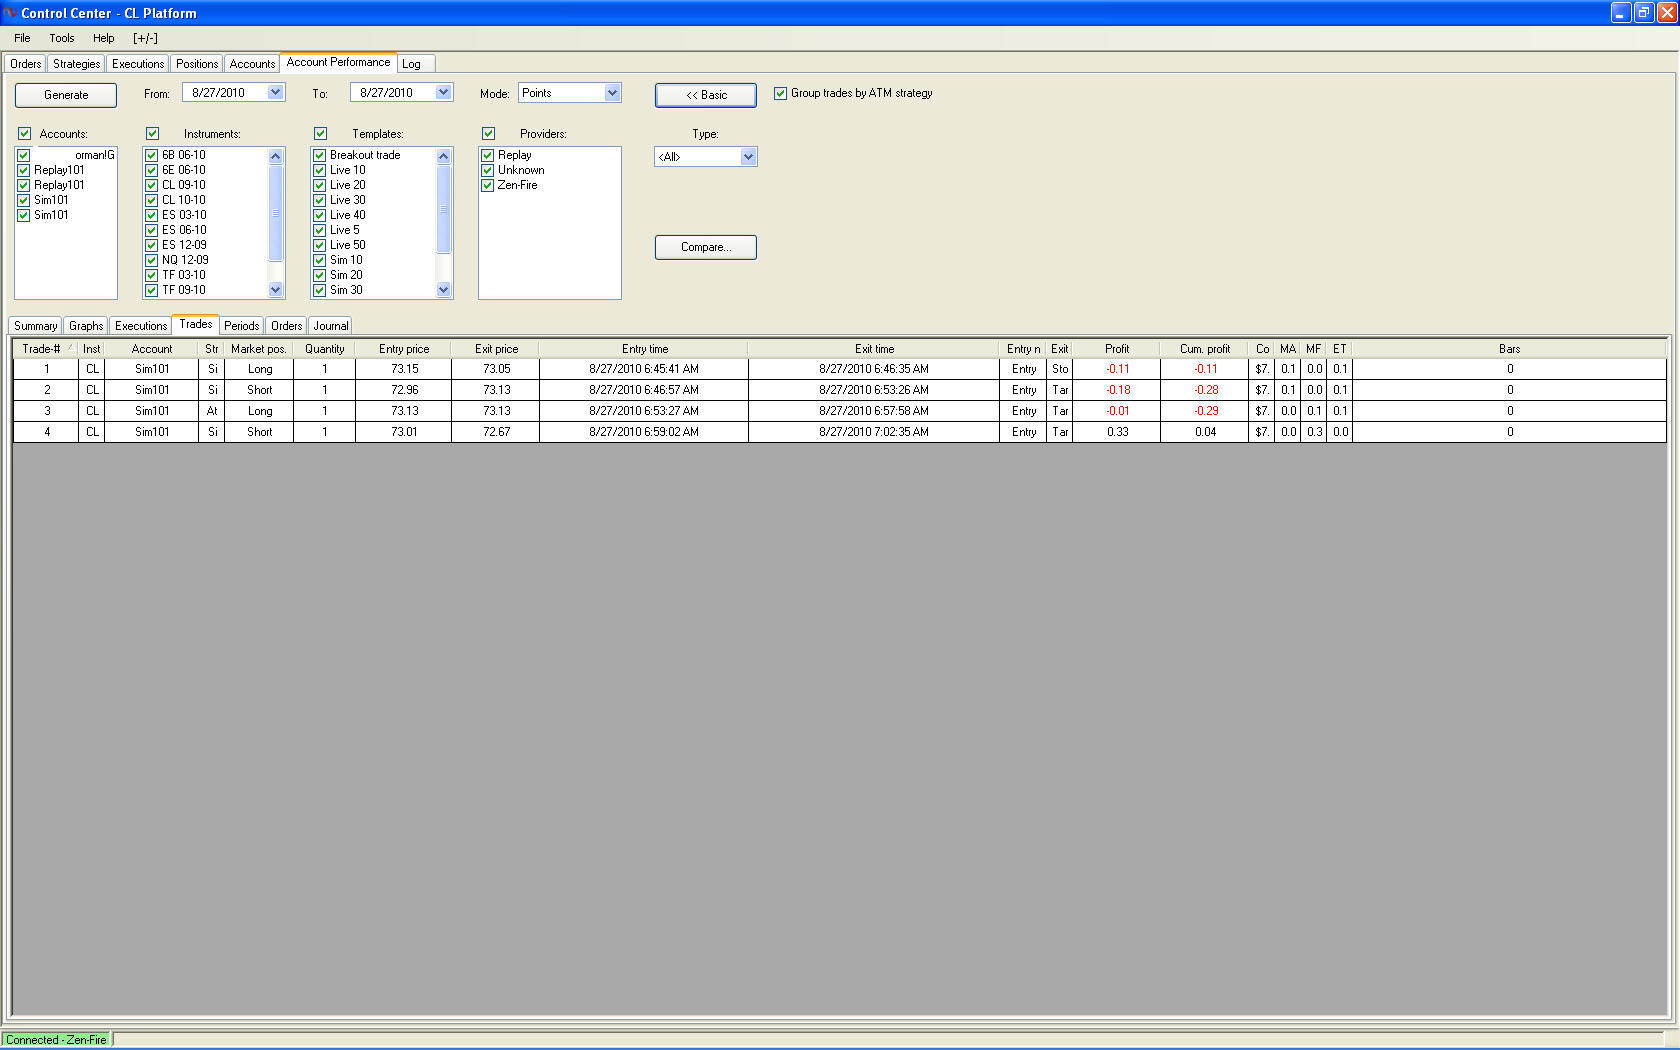Open the Mode Points dropdown
Screen dimensions: 1680x1050
[612, 92]
